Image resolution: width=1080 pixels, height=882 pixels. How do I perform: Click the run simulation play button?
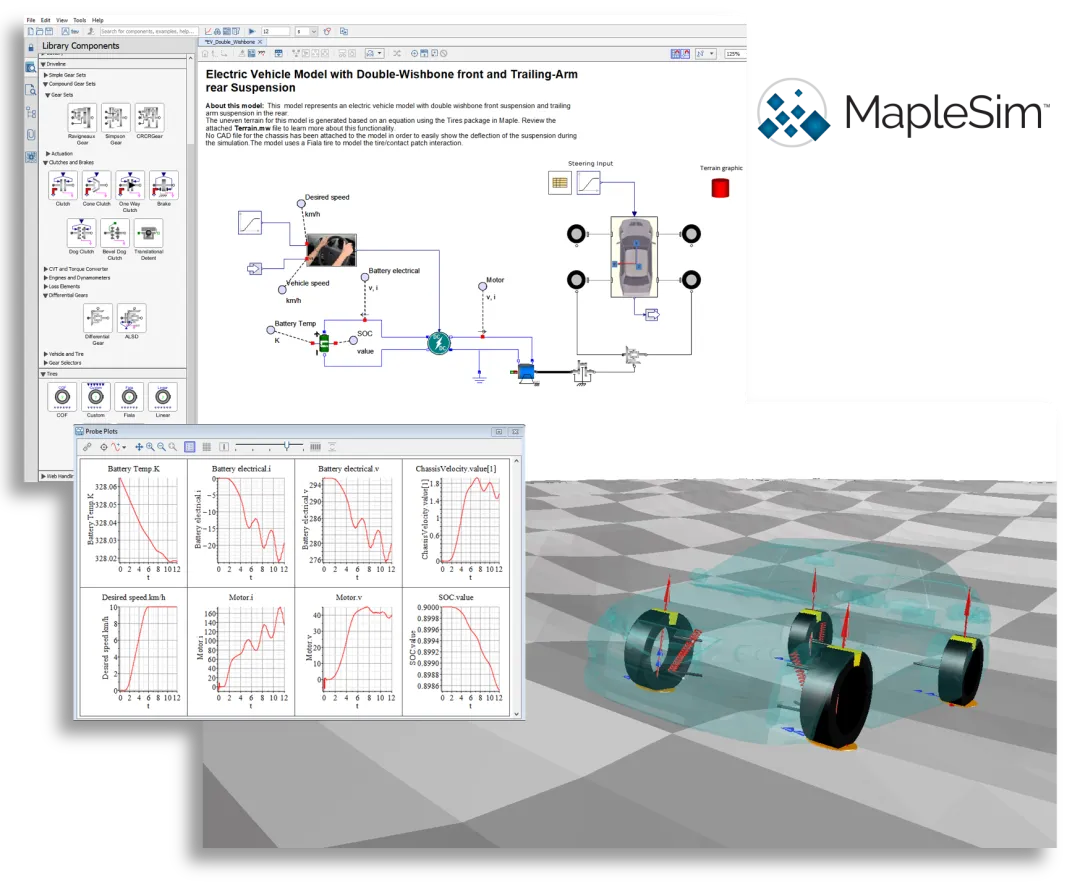click(252, 31)
